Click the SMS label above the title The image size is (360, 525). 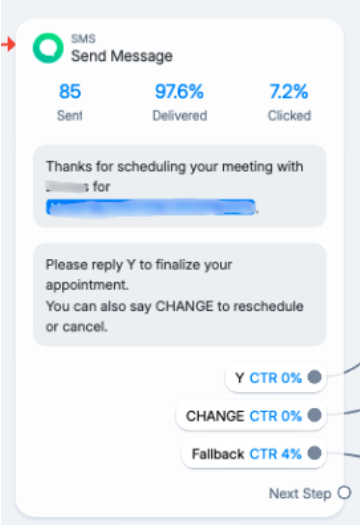pos(83,39)
